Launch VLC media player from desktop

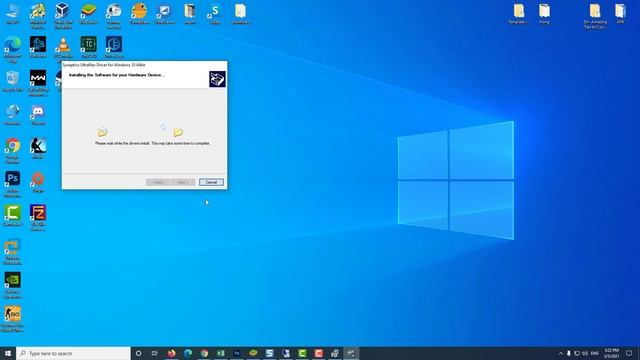(x=63, y=49)
